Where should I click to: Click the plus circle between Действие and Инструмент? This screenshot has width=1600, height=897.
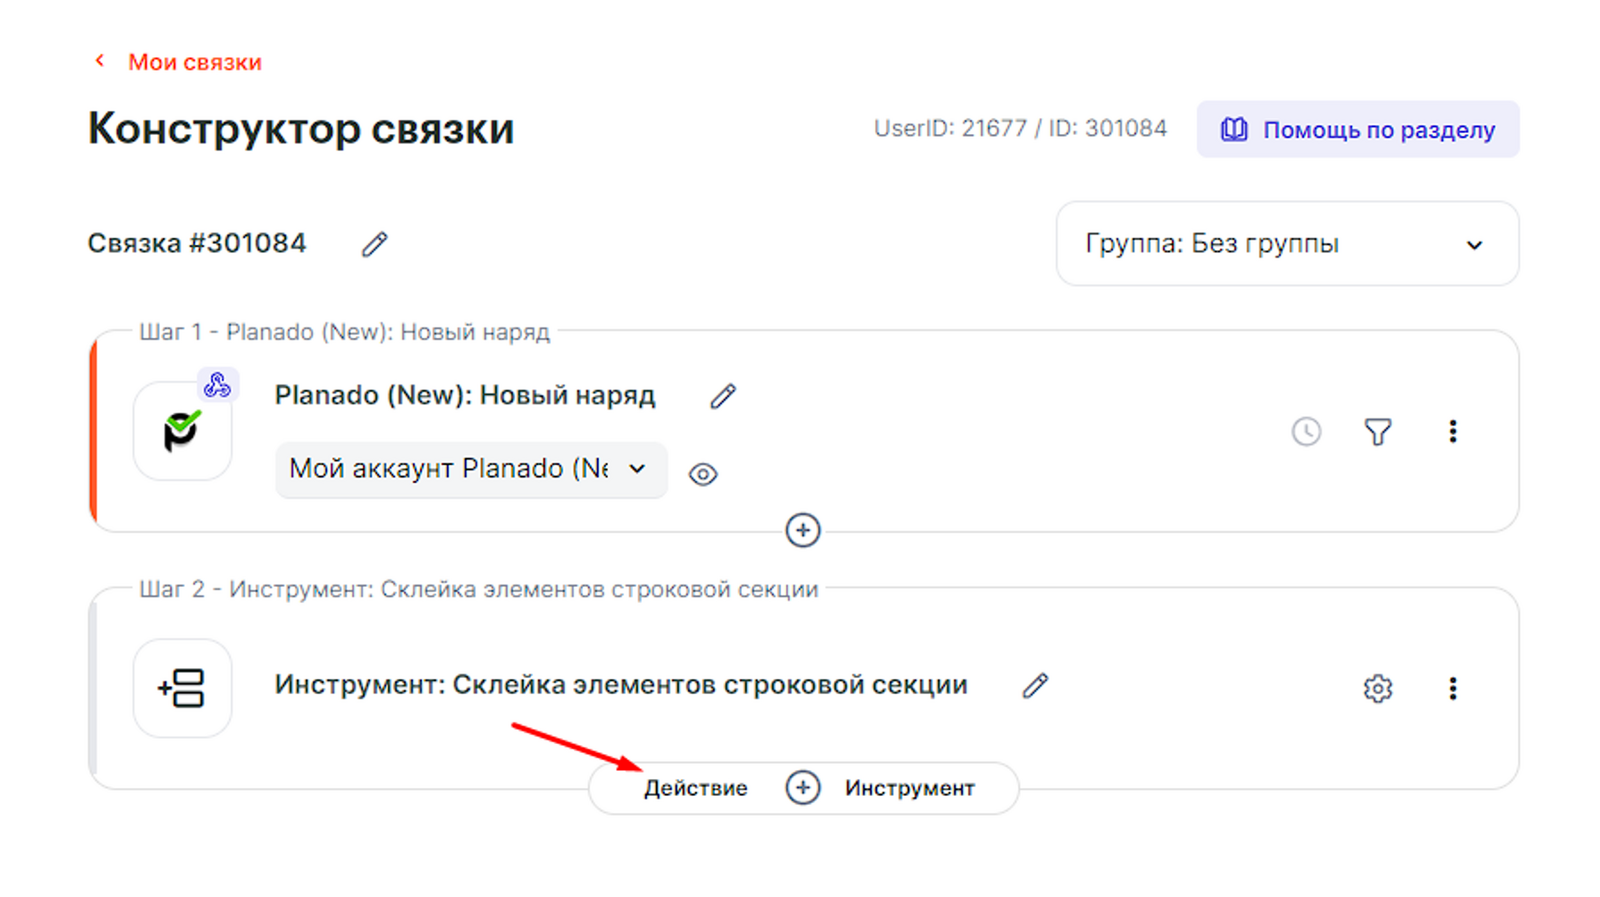click(x=803, y=788)
